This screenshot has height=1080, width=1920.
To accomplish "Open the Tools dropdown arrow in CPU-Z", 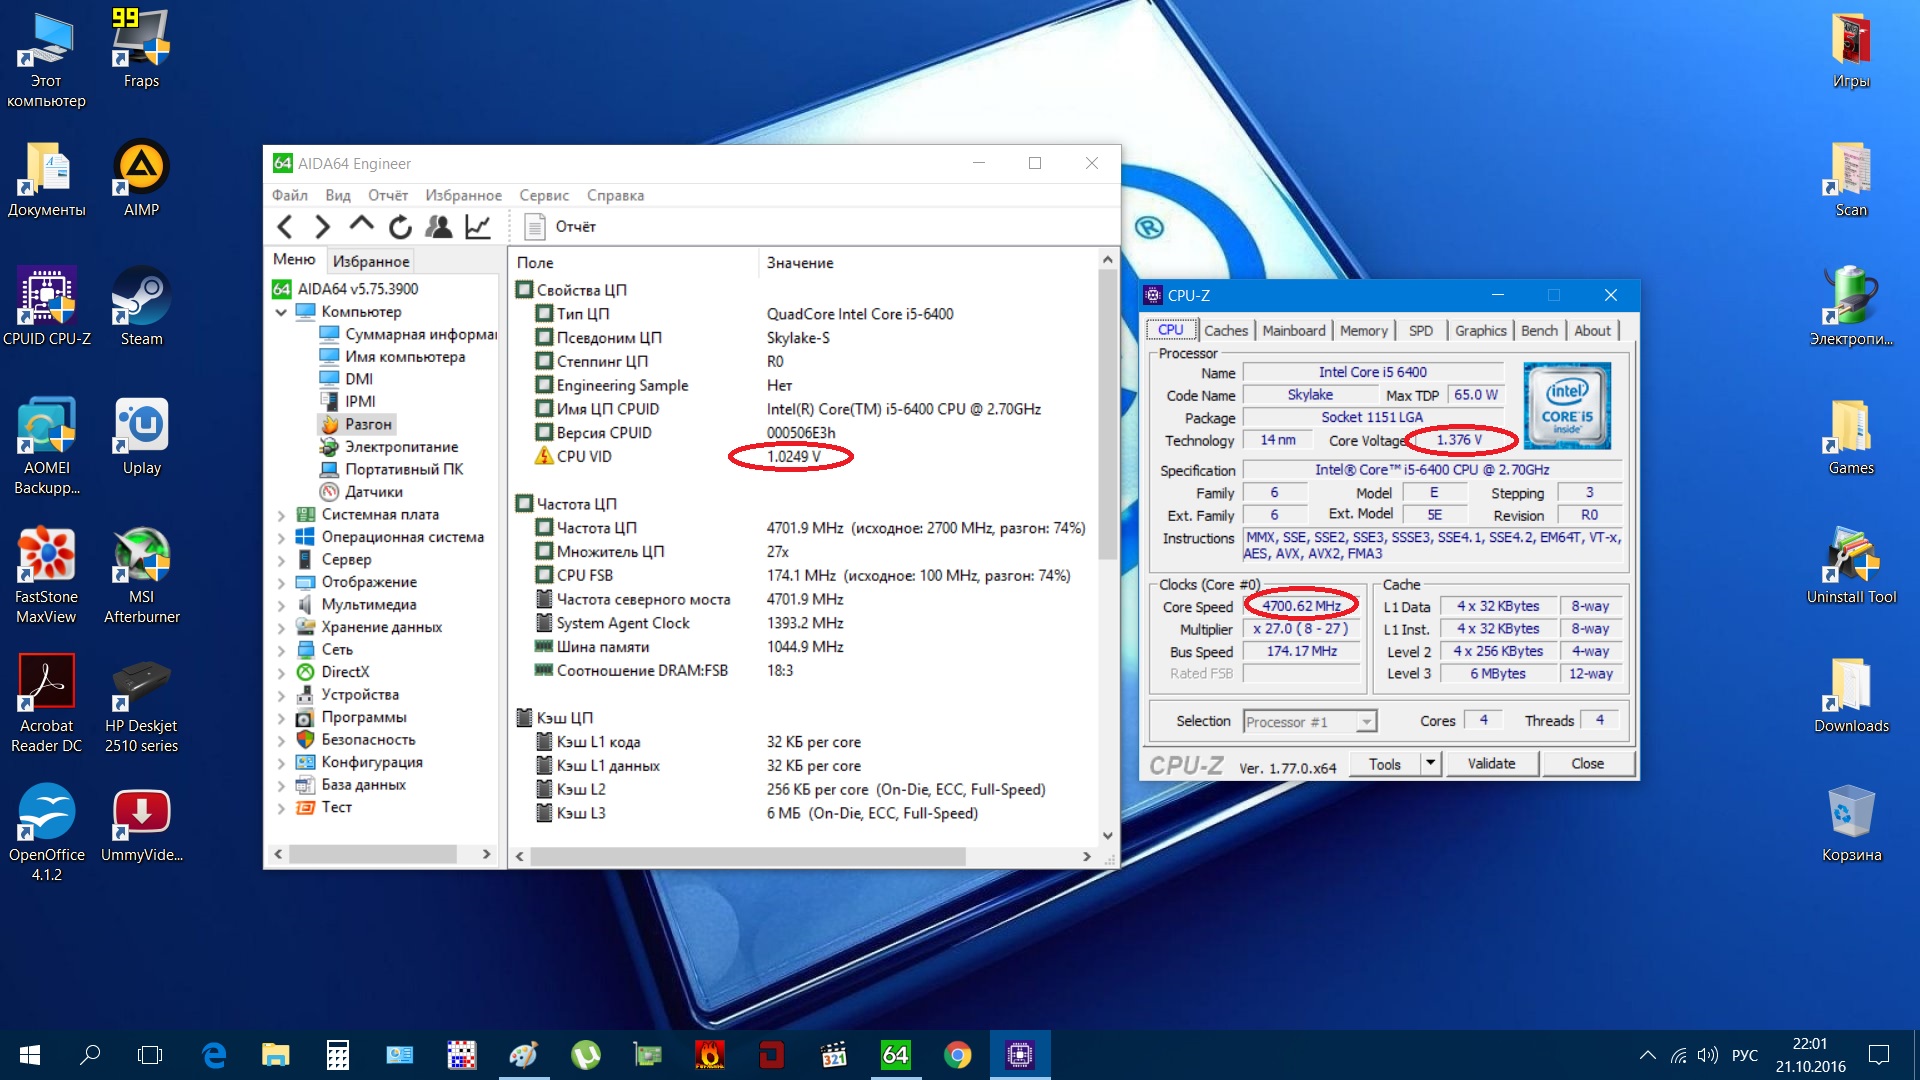I will pyautogui.click(x=1430, y=764).
